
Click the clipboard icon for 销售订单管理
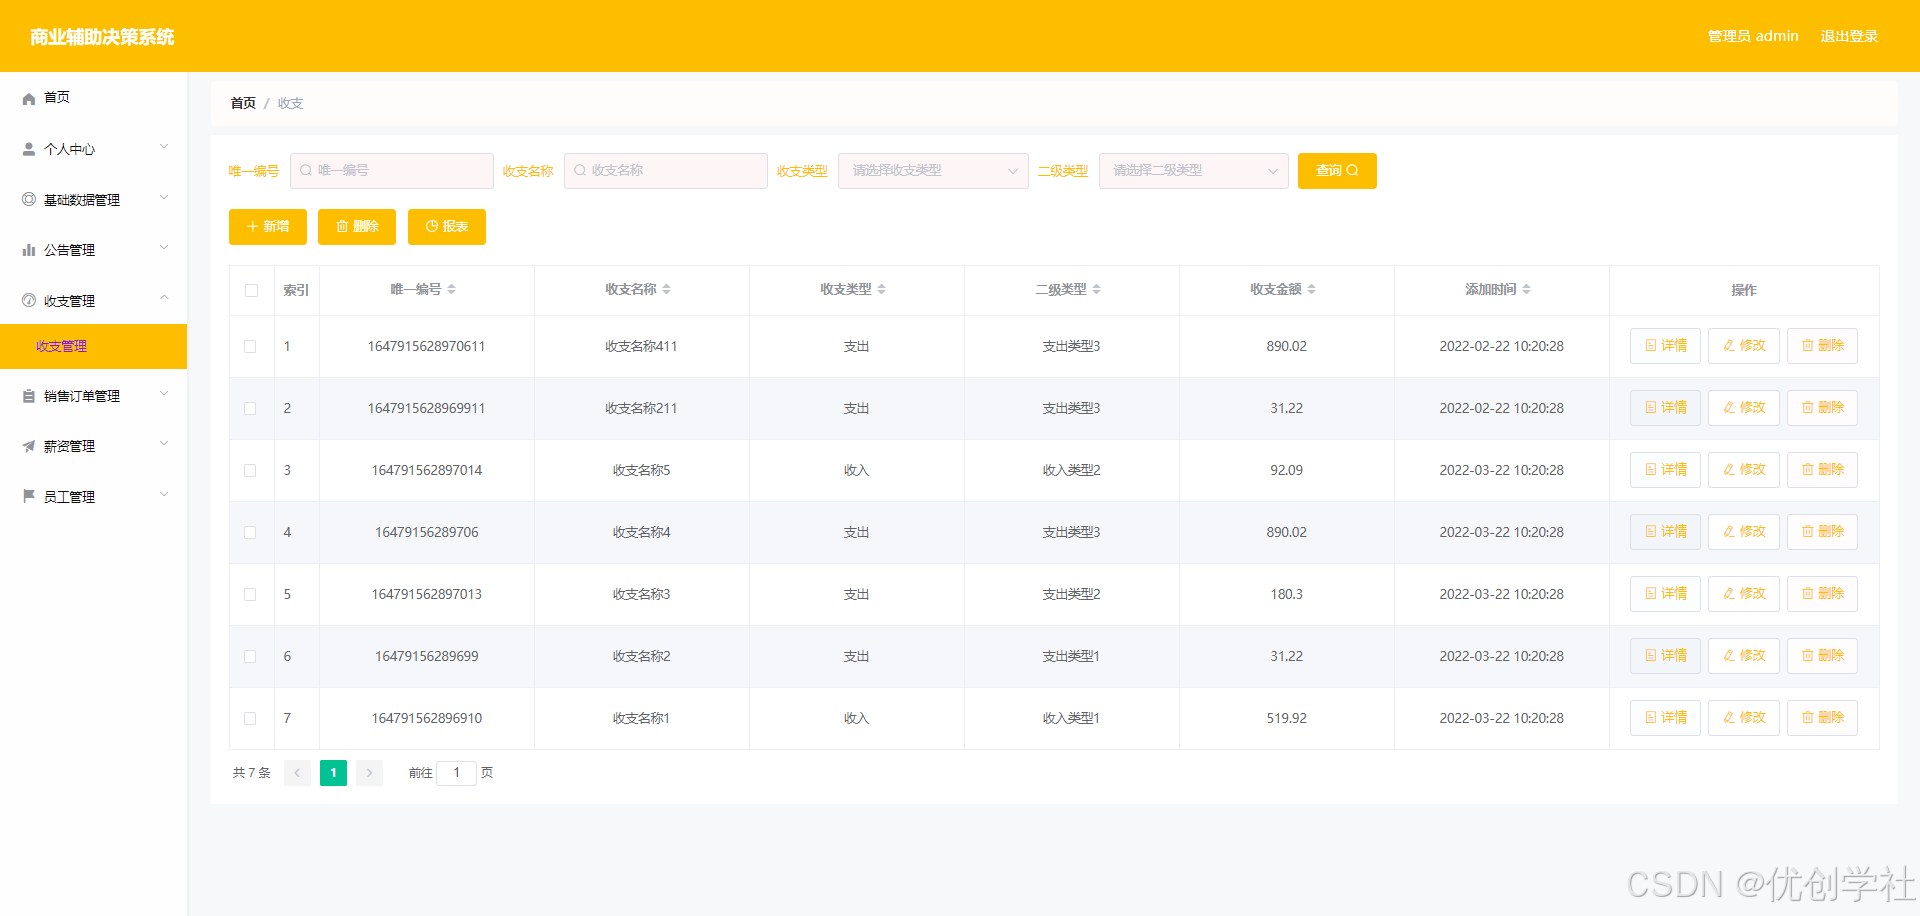pos(29,396)
